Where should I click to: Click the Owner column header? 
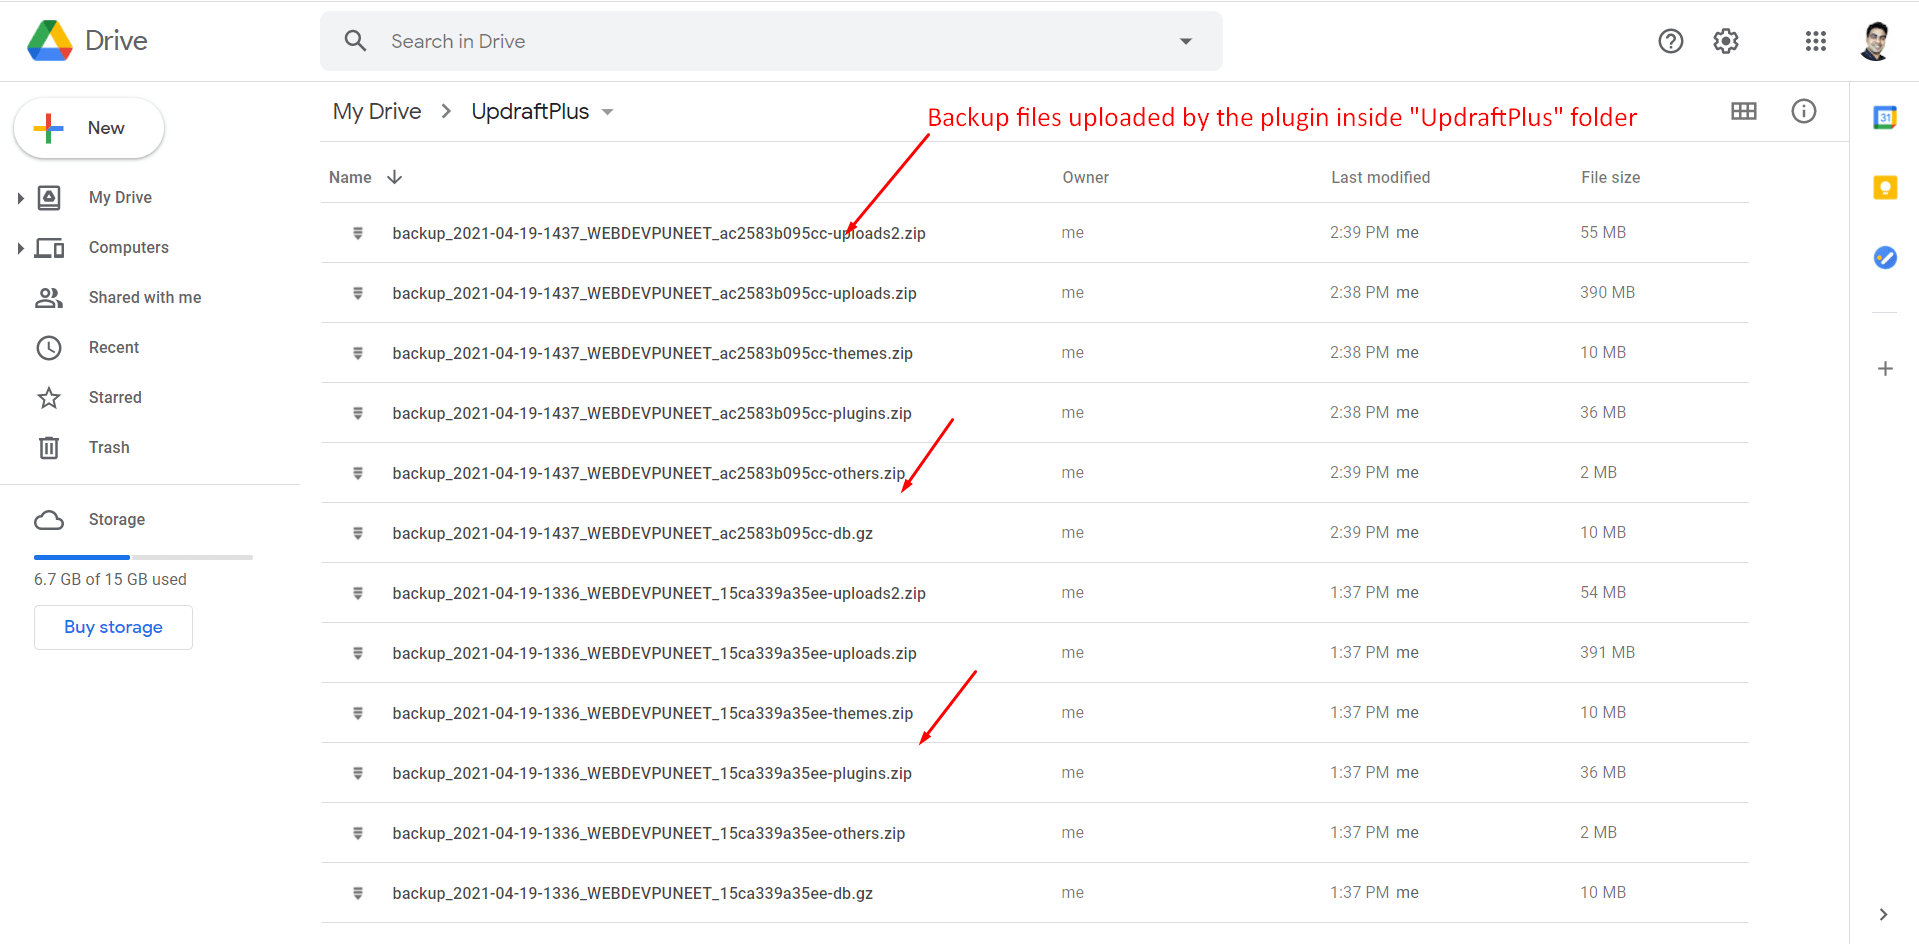pyautogui.click(x=1085, y=177)
